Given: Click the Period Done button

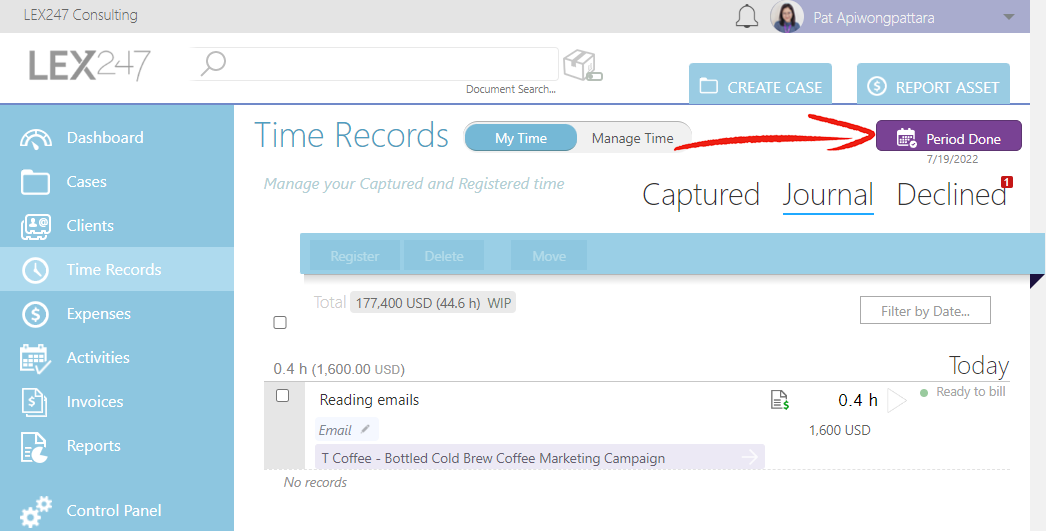Looking at the screenshot, I should 949,136.
